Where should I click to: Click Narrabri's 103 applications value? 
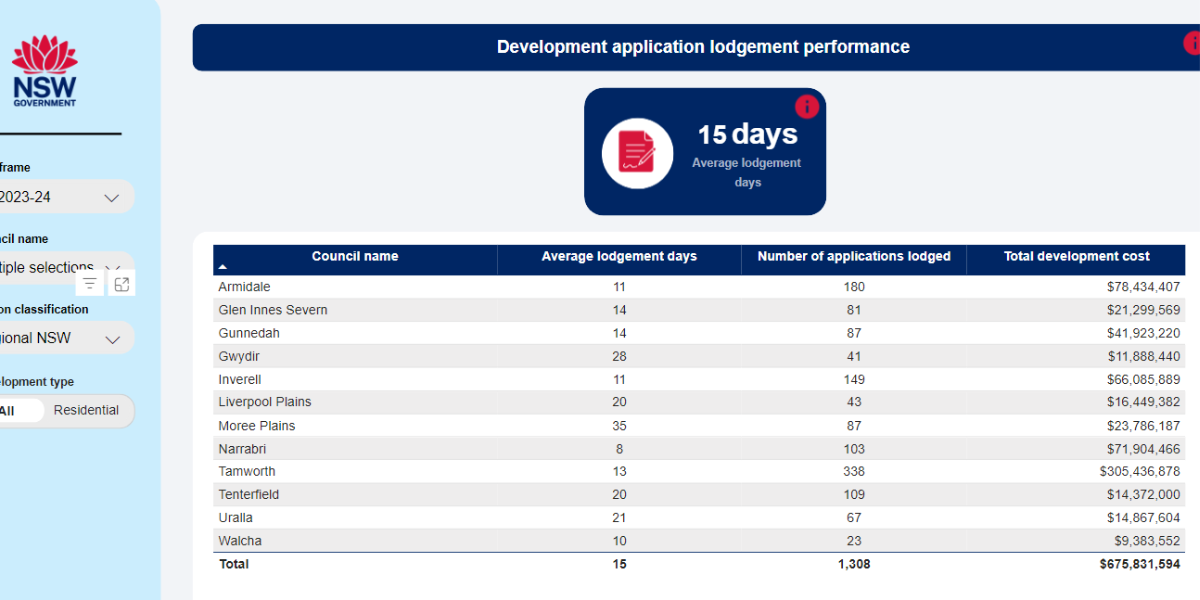854,450
